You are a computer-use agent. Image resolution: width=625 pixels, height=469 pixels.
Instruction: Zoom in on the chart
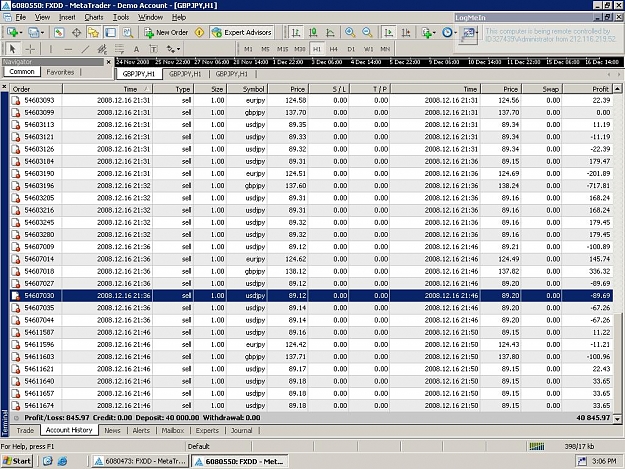350,32
